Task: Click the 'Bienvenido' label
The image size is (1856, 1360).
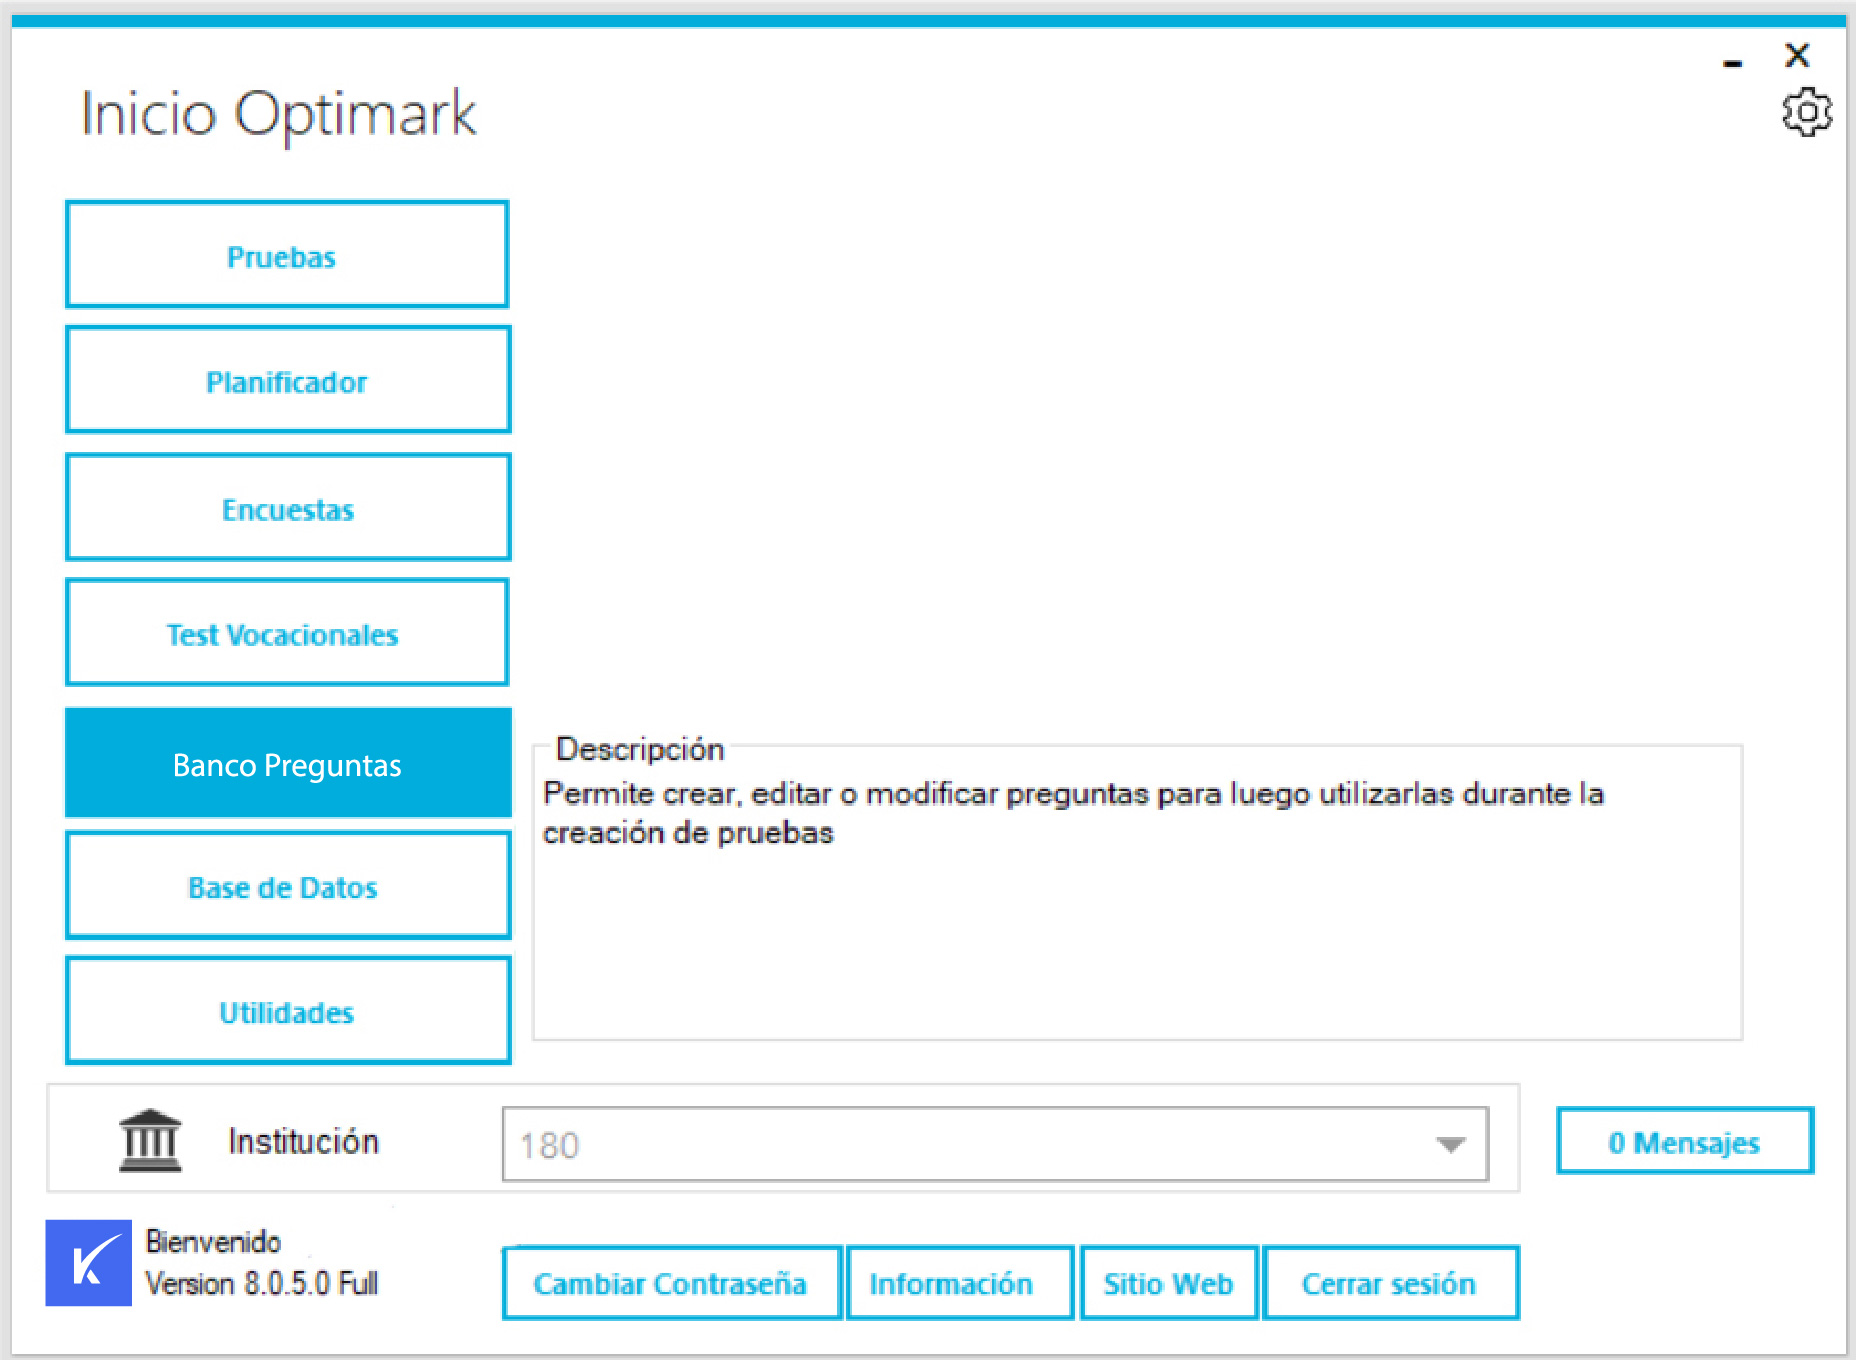Action: coord(213,1241)
